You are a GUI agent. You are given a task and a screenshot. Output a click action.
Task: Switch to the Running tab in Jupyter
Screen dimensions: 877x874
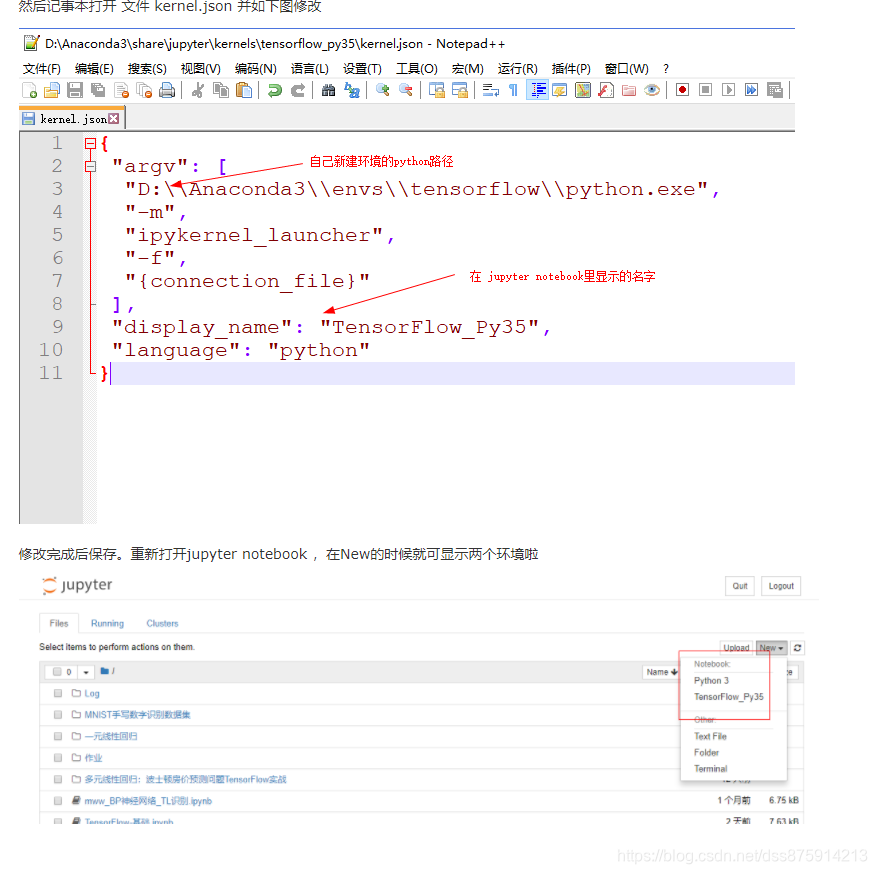[x=107, y=623]
